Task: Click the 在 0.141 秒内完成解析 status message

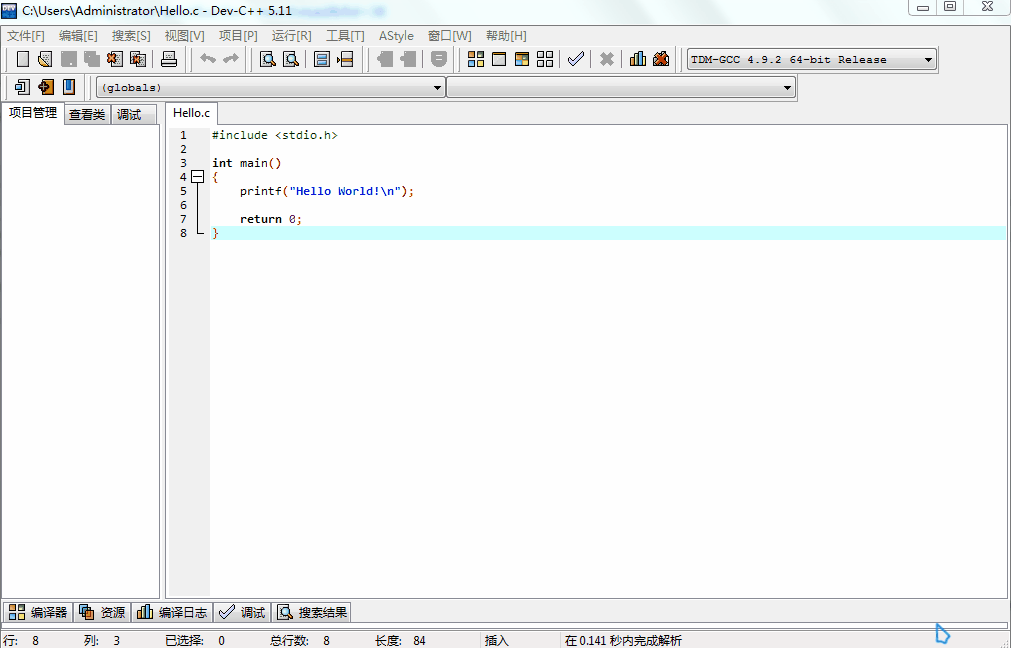Action: pos(623,641)
